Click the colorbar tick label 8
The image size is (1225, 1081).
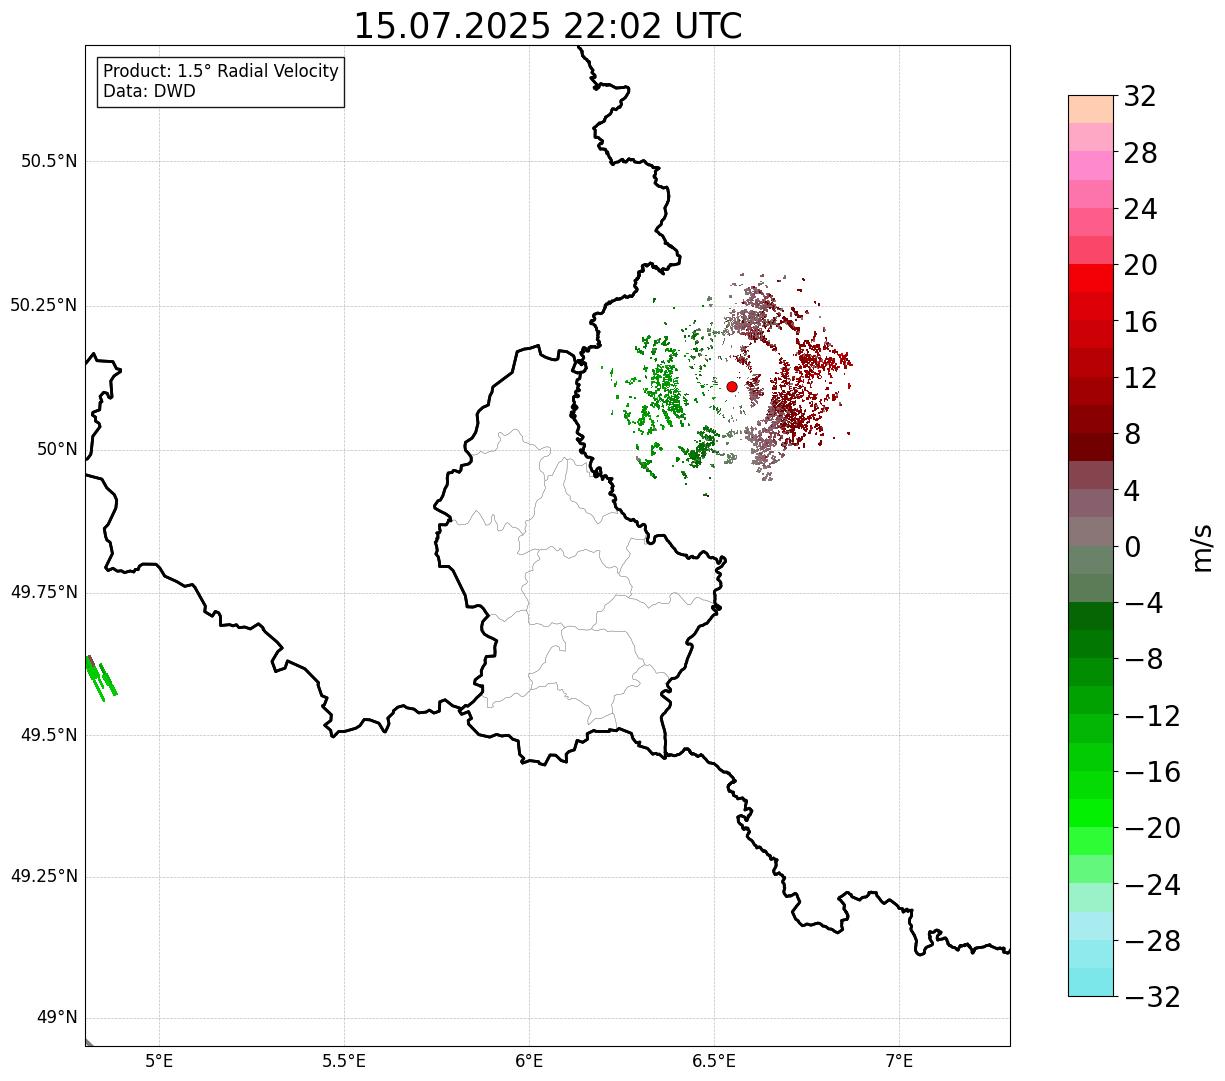tap(1132, 434)
